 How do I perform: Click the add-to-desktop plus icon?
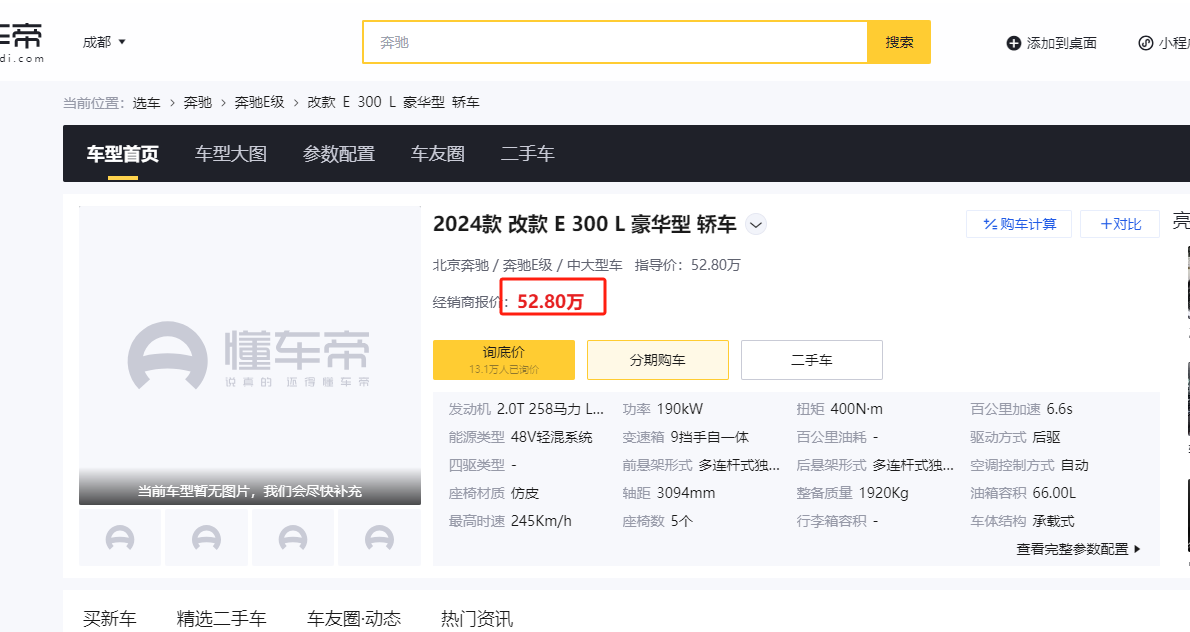tap(1013, 43)
